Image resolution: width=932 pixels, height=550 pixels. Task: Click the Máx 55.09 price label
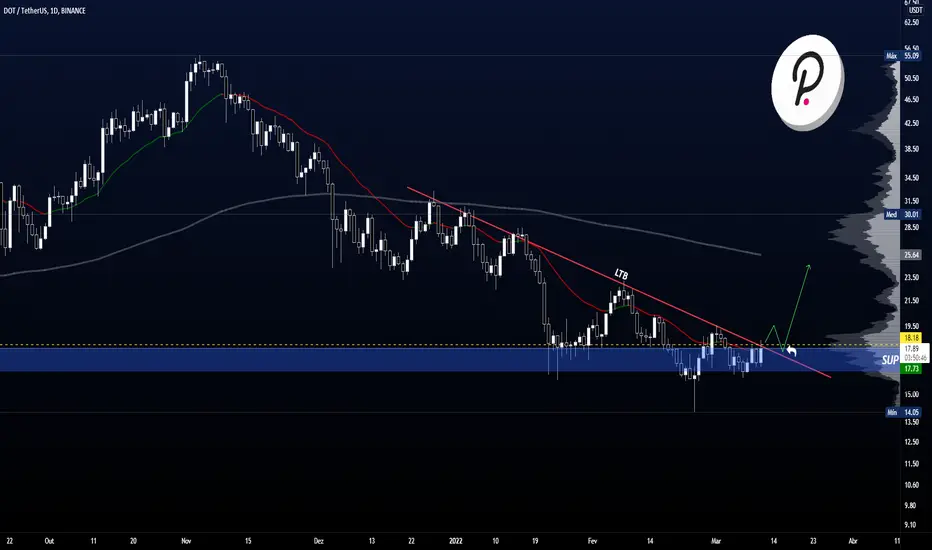coord(903,56)
